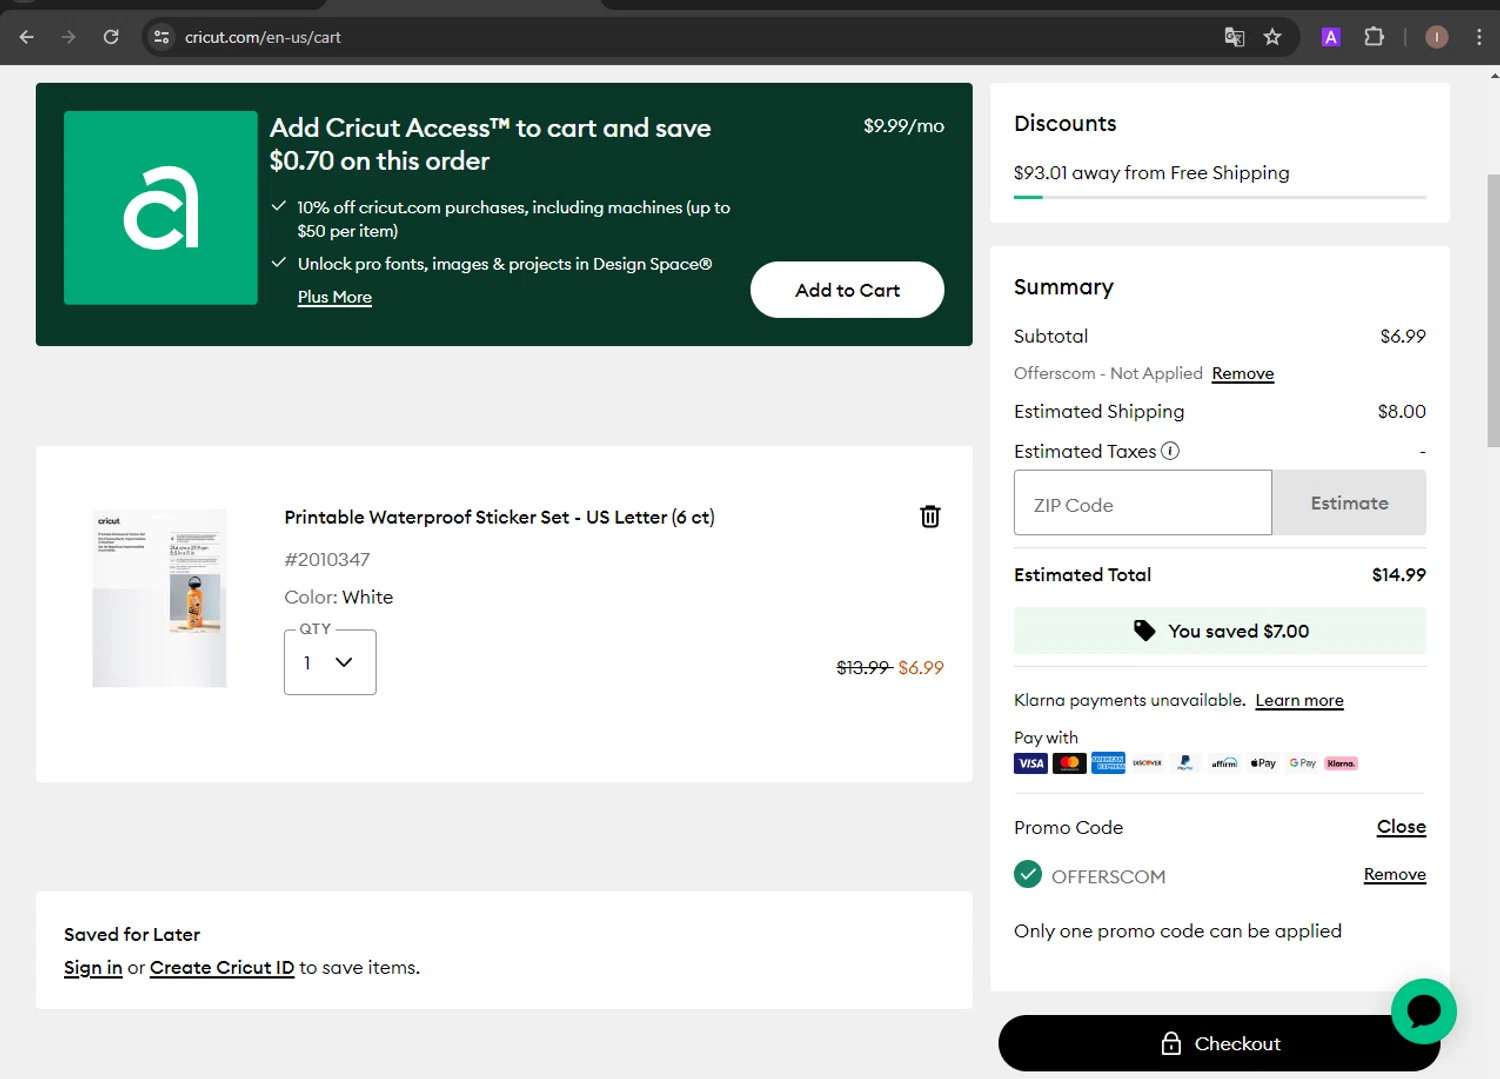Click the Plus More link
This screenshot has height=1079, width=1500.
click(335, 297)
